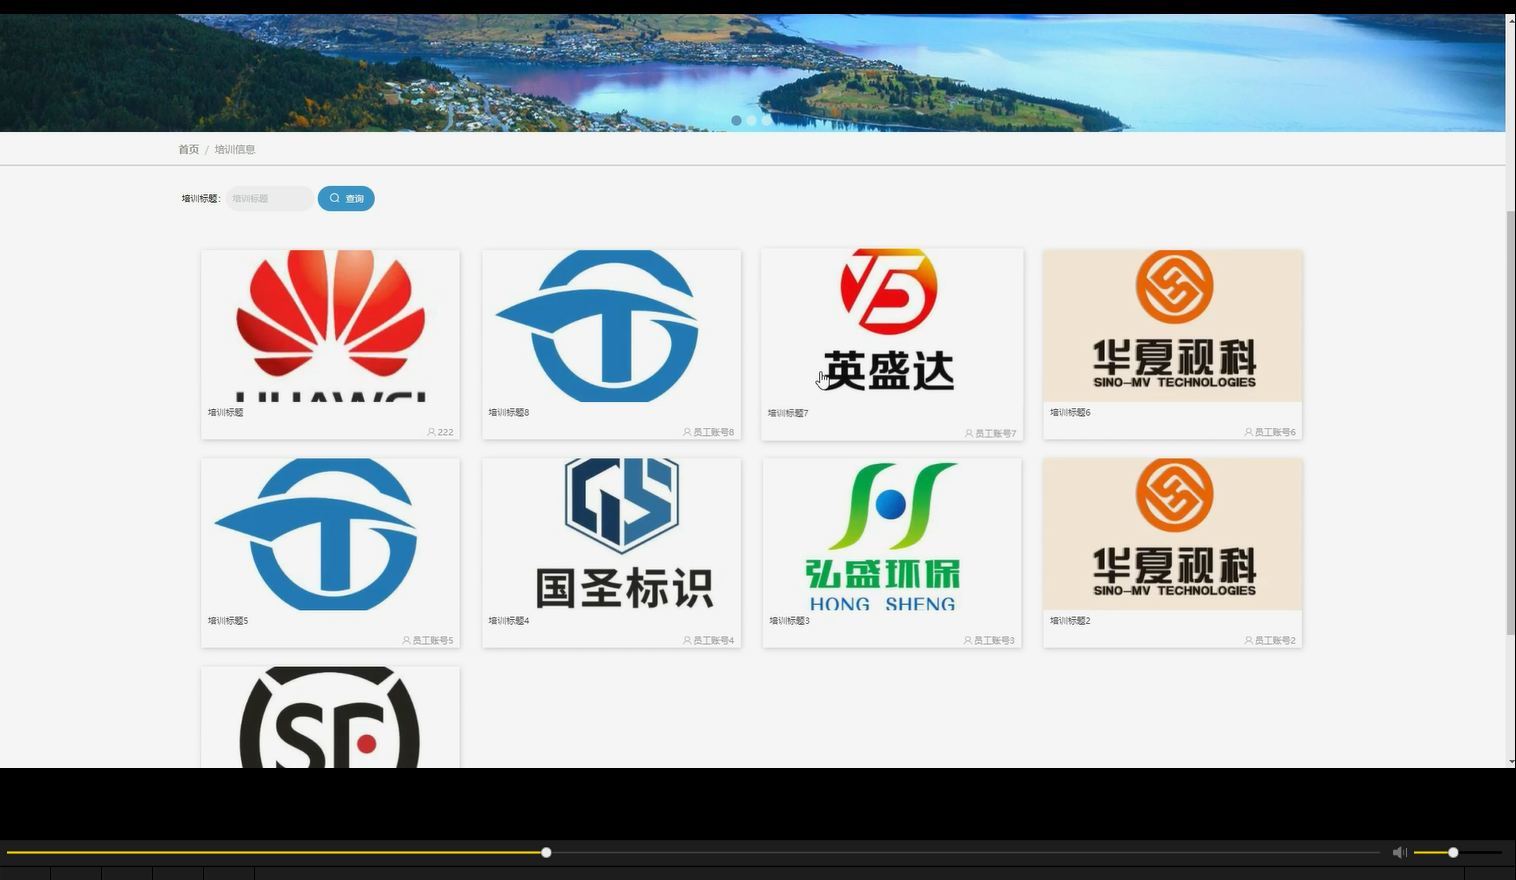Screen dimensions: 1516x880
Task: Click the 员工账号6 account text
Action: coord(1275,432)
